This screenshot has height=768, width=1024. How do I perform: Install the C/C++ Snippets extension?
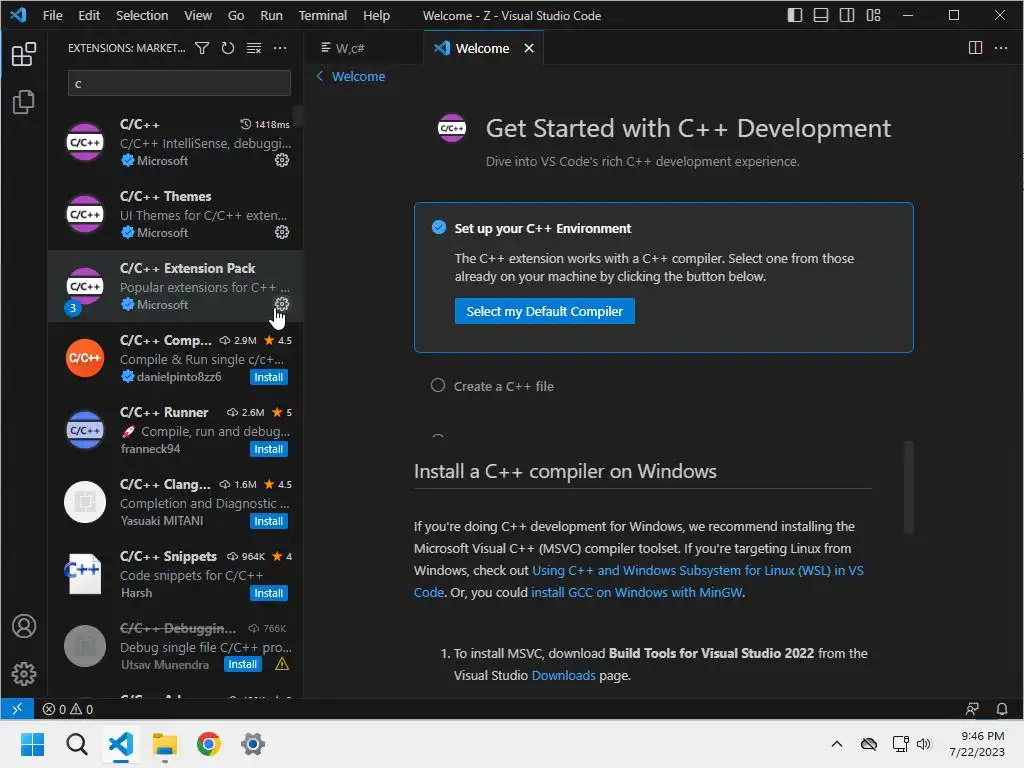268,592
